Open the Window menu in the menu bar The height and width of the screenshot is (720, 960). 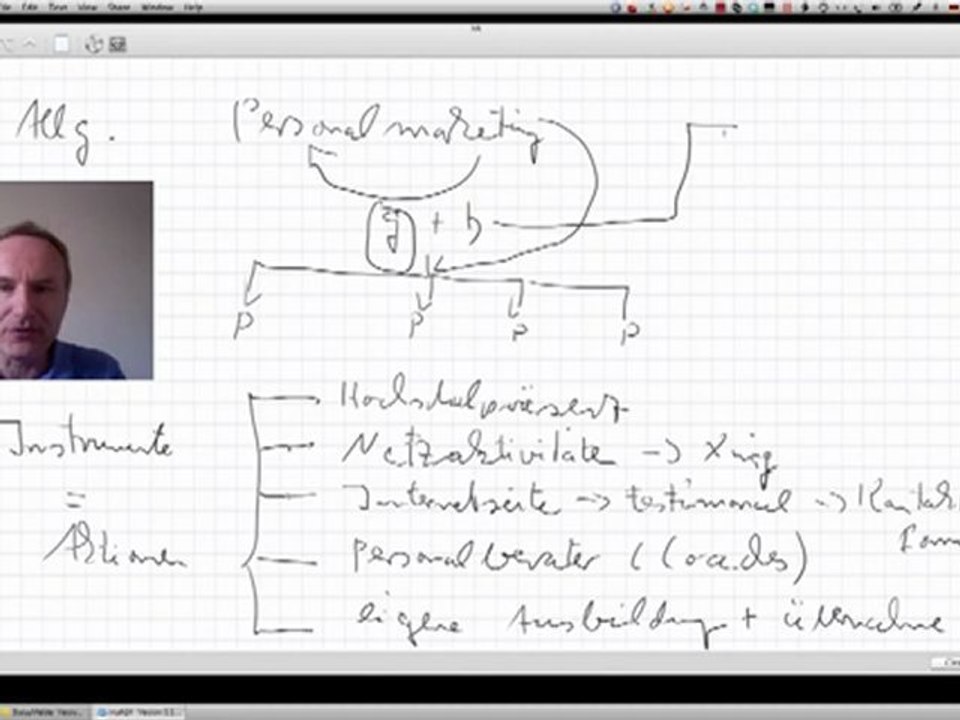157,7
